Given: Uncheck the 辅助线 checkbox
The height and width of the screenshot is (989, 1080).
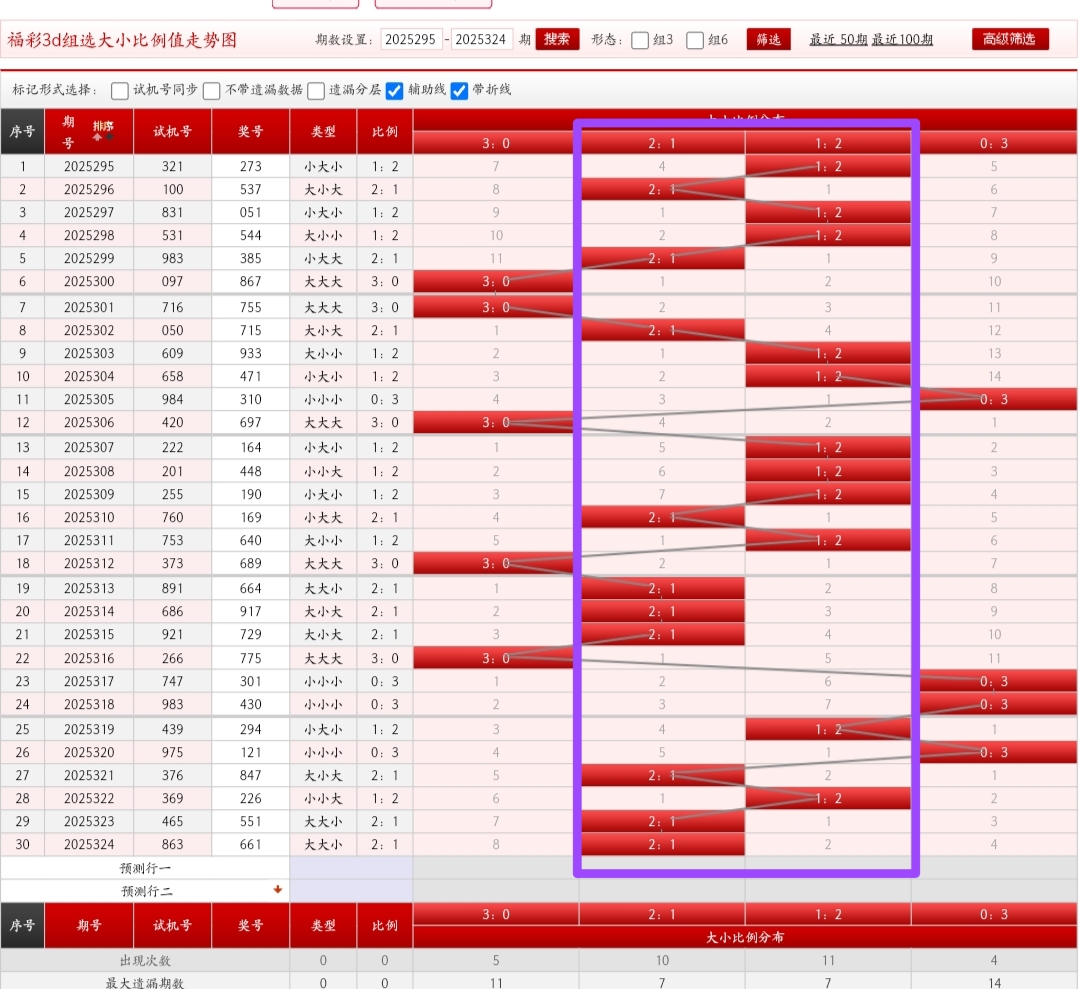Looking at the screenshot, I should [x=394, y=90].
